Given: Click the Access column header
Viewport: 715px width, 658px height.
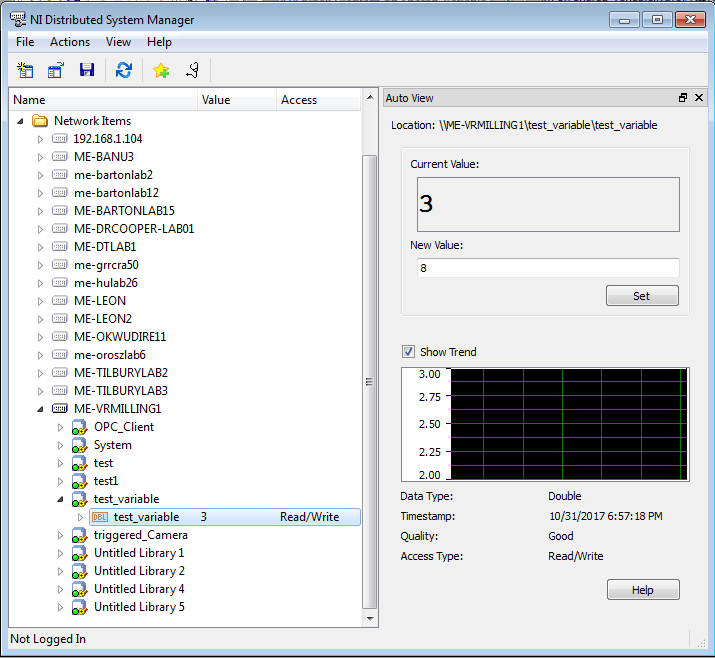Looking at the screenshot, I should point(318,100).
